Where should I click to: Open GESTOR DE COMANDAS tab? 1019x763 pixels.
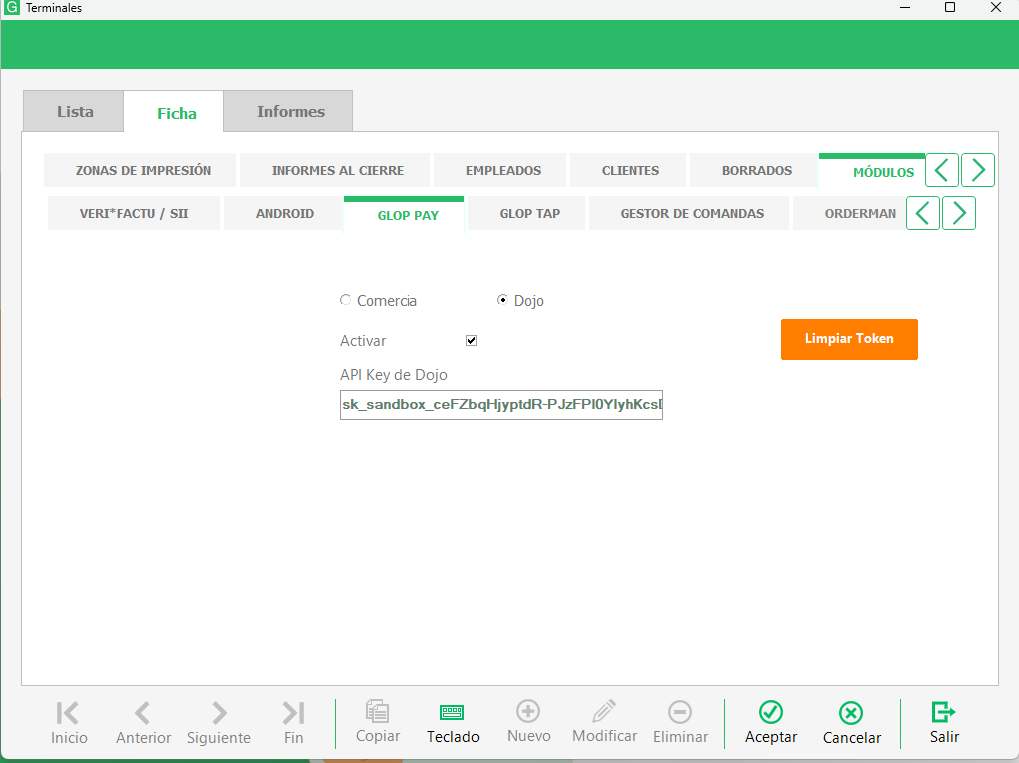[689, 213]
